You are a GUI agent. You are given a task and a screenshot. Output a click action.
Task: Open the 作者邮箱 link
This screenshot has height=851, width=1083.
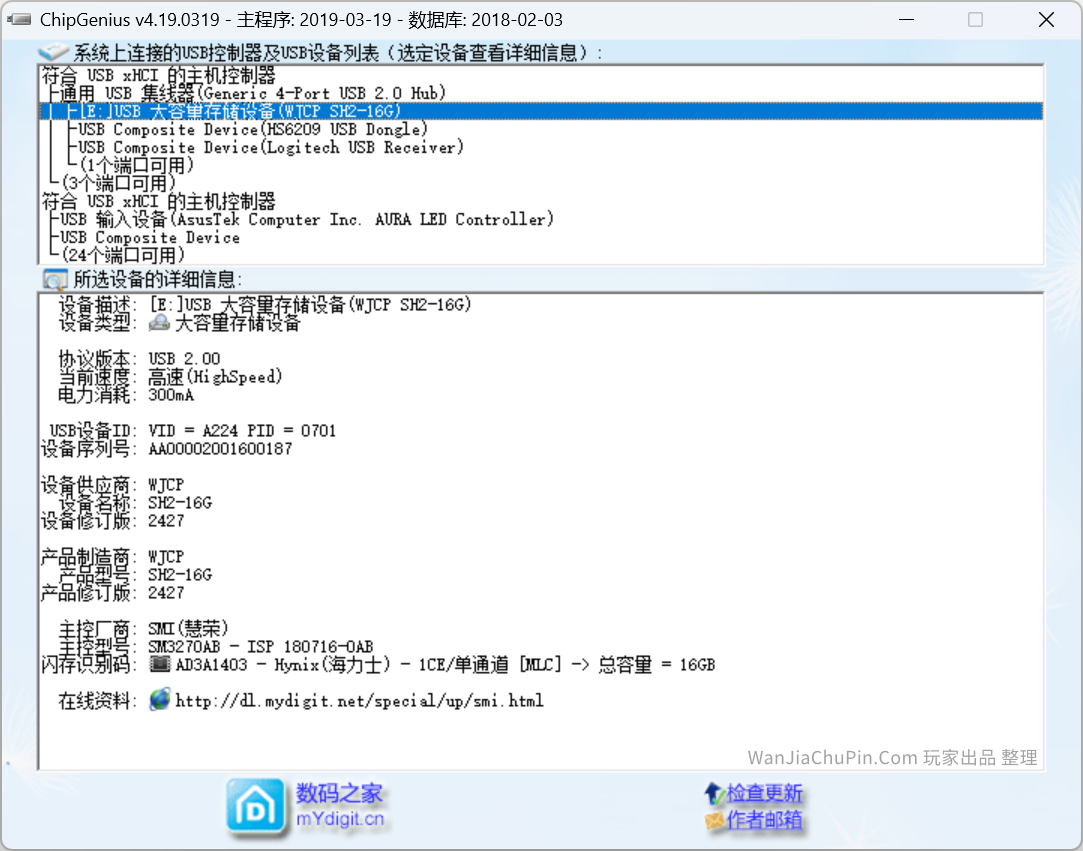point(764,821)
